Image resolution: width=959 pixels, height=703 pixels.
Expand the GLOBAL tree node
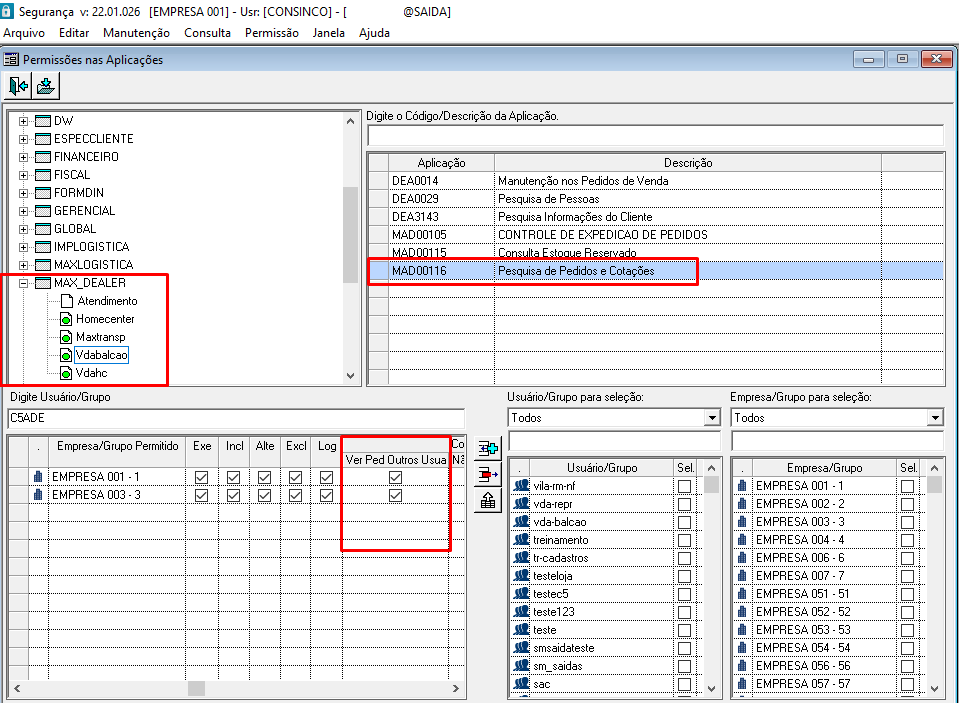click(x=23, y=229)
